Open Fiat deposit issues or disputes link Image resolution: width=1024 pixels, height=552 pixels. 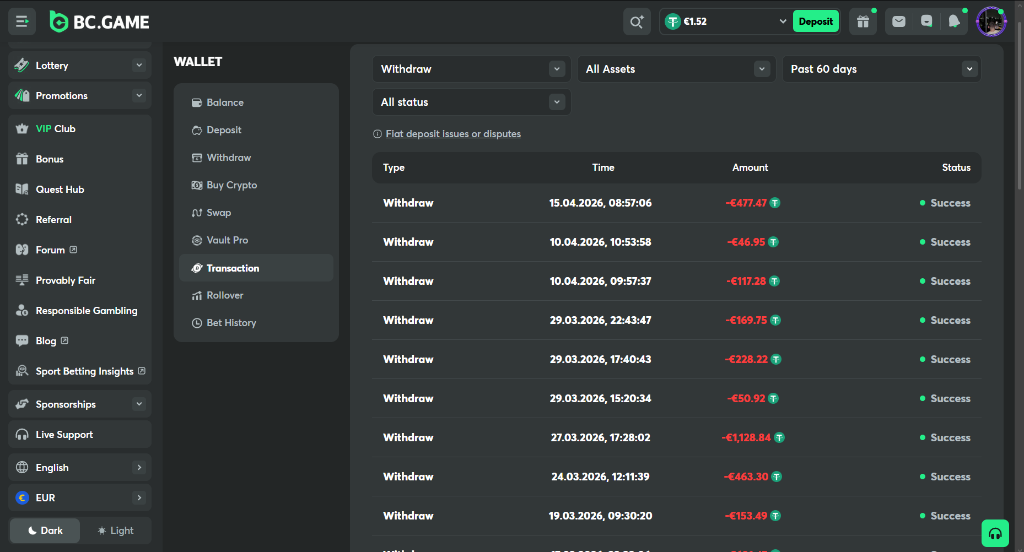pos(453,134)
